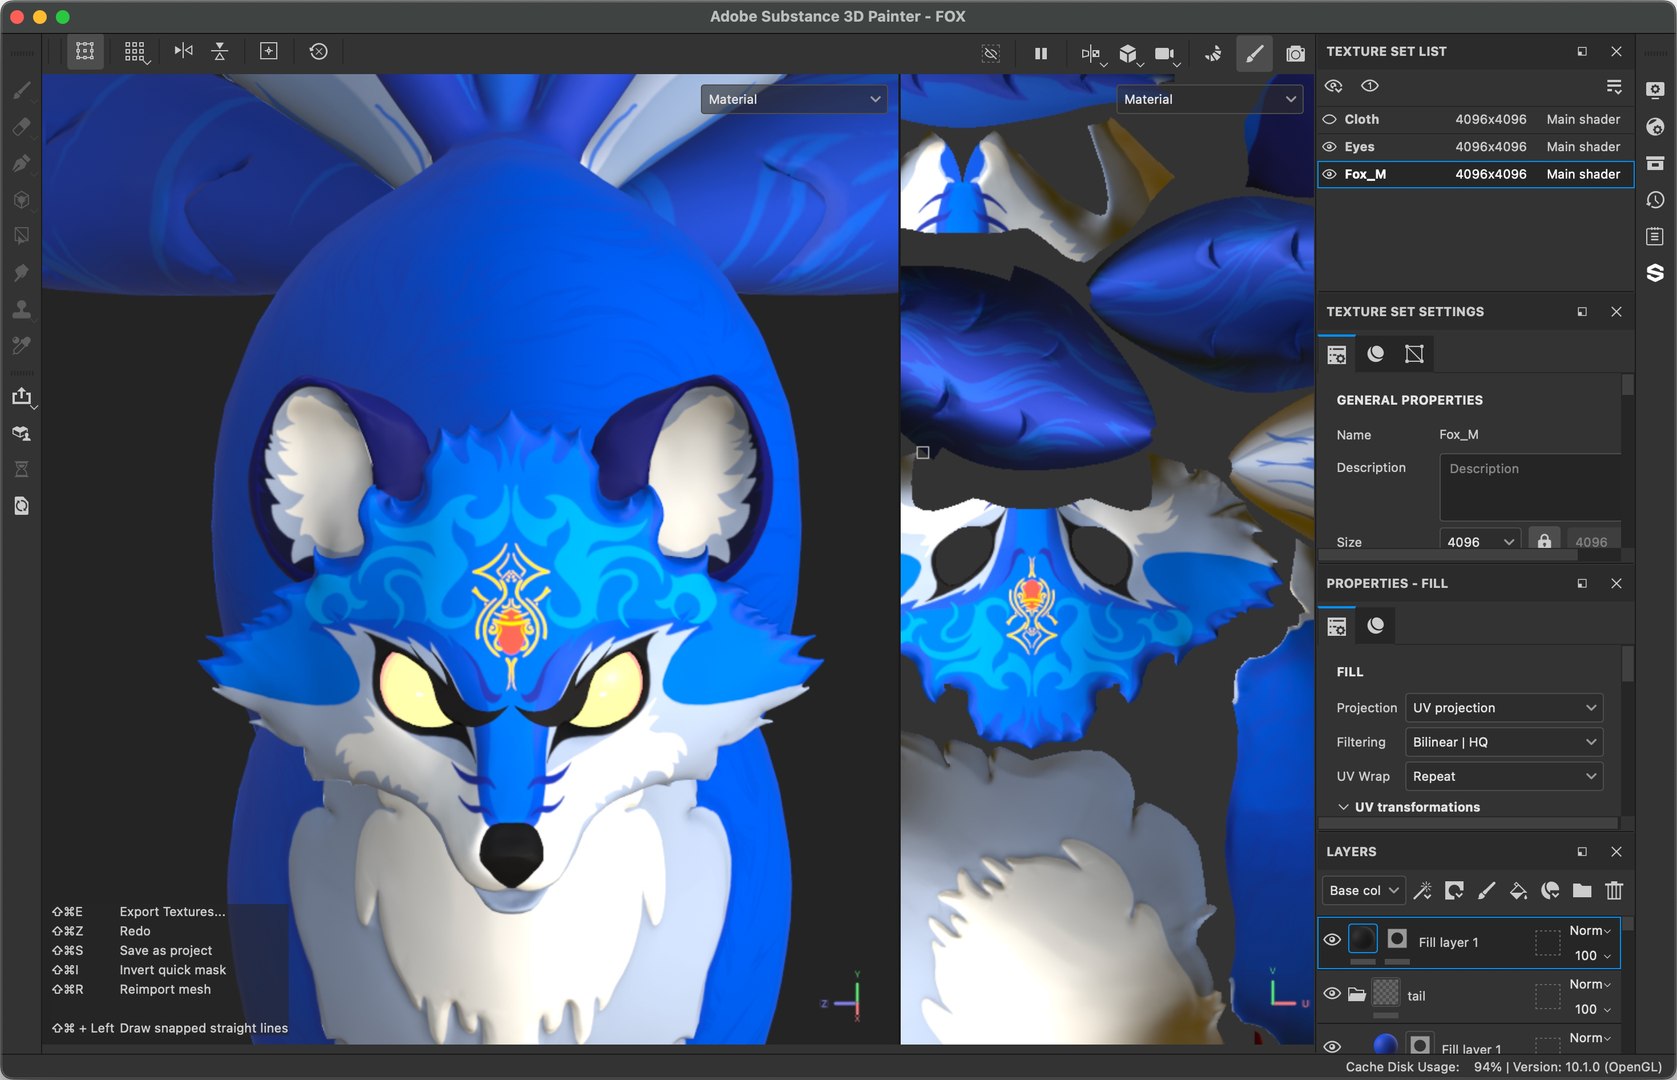This screenshot has width=1677, height=1080.
Task: Toggle the size lock icon in Texture Set Settings
Action: point(1544,541)
